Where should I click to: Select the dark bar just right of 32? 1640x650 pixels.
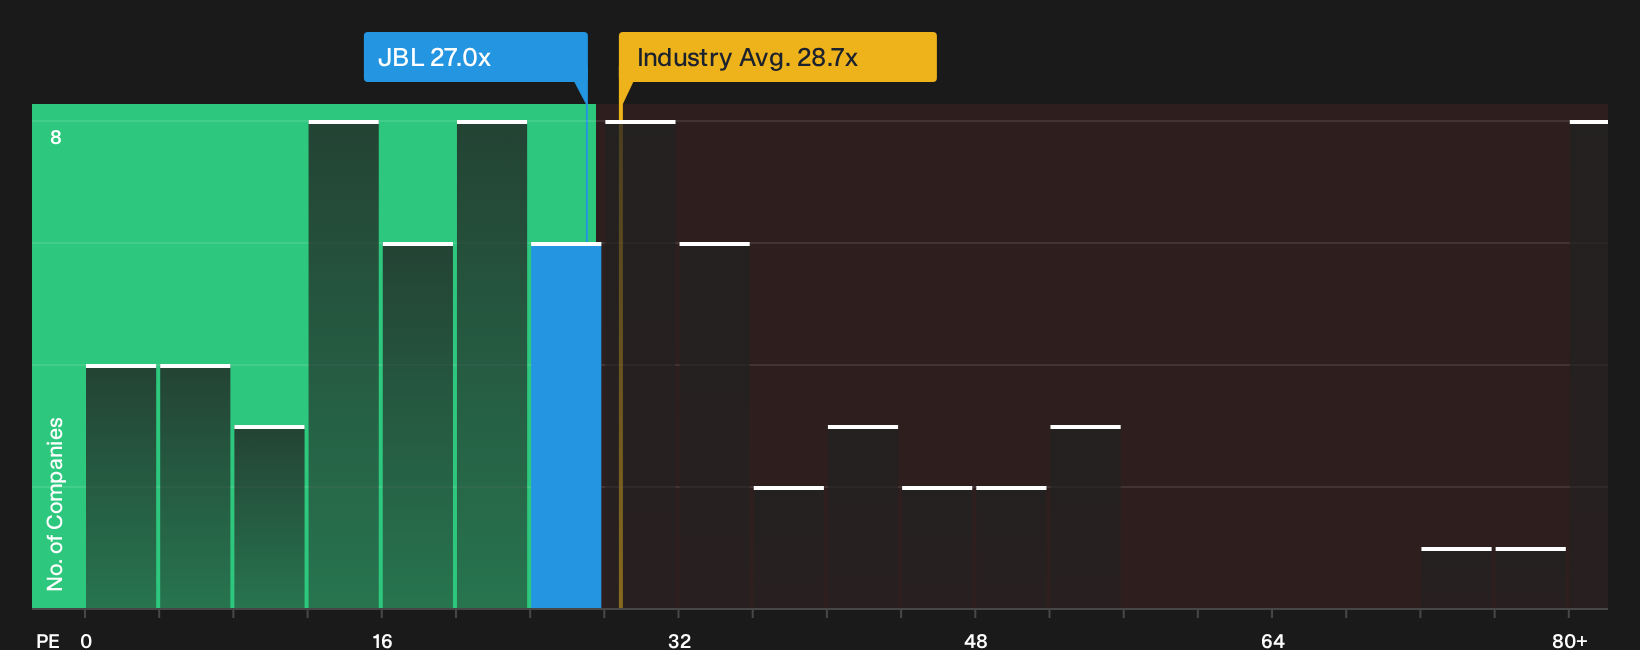(x=714, y=425)
